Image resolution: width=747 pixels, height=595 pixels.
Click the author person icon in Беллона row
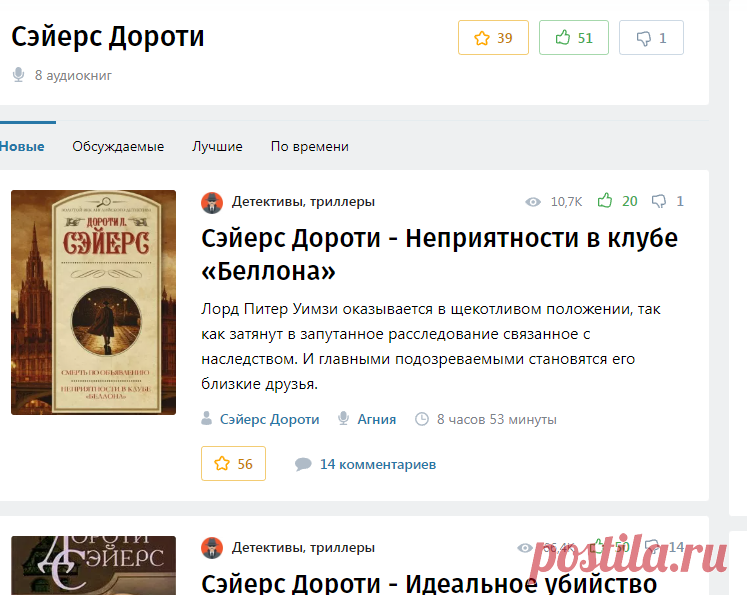206,419
